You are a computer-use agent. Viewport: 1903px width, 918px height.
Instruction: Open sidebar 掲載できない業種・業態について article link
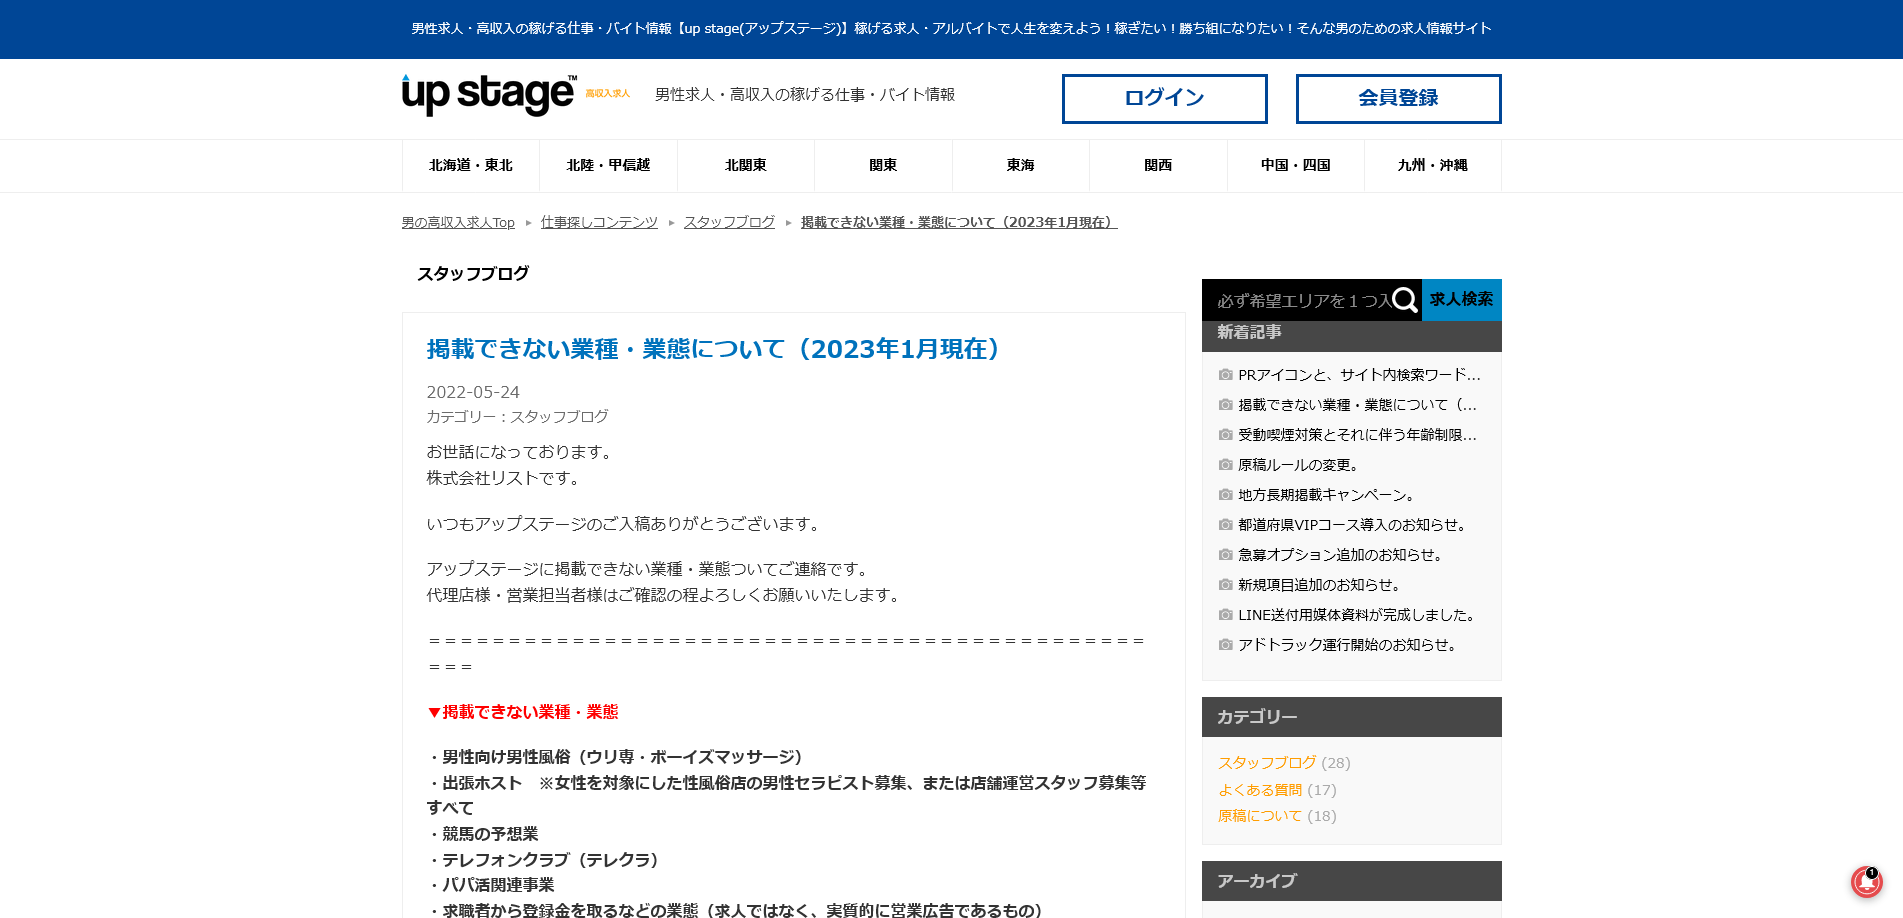coord(1357,405)
